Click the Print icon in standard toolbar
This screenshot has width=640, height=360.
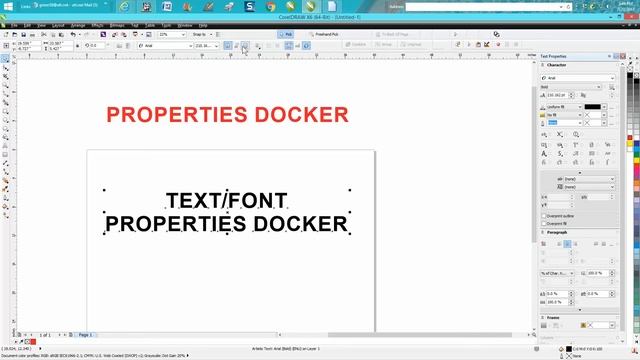pos(32,35)
